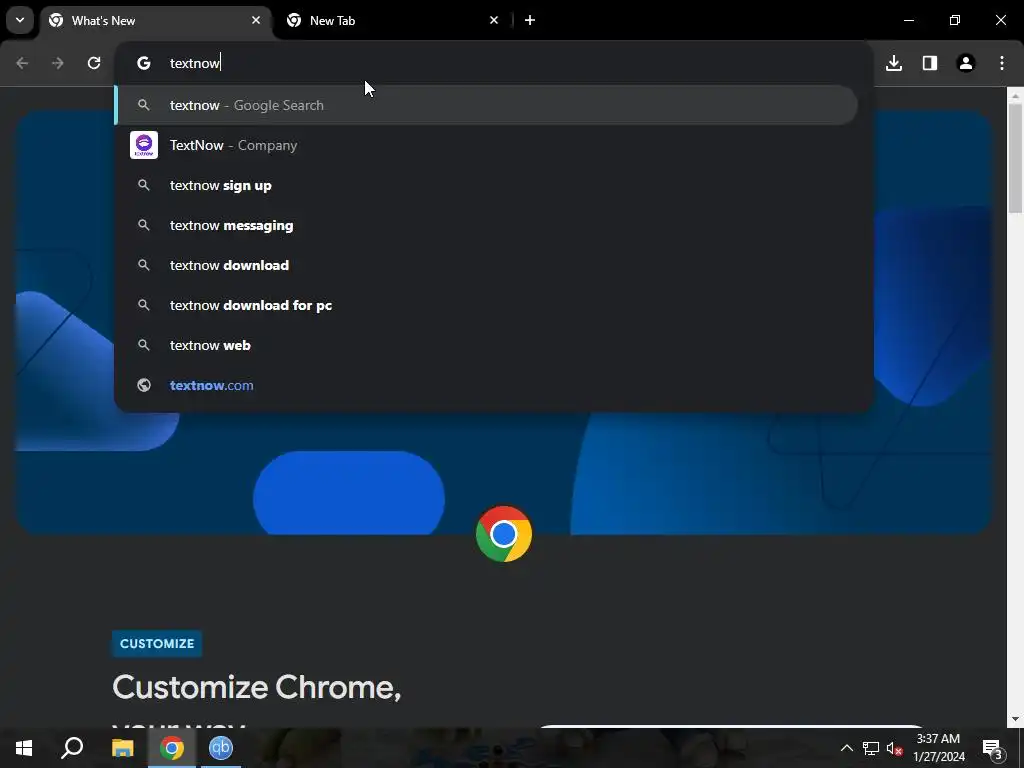The image size is (1024, 768).
Task: Choose 'textnow messaging' suggestion
Action: (486, 225)
